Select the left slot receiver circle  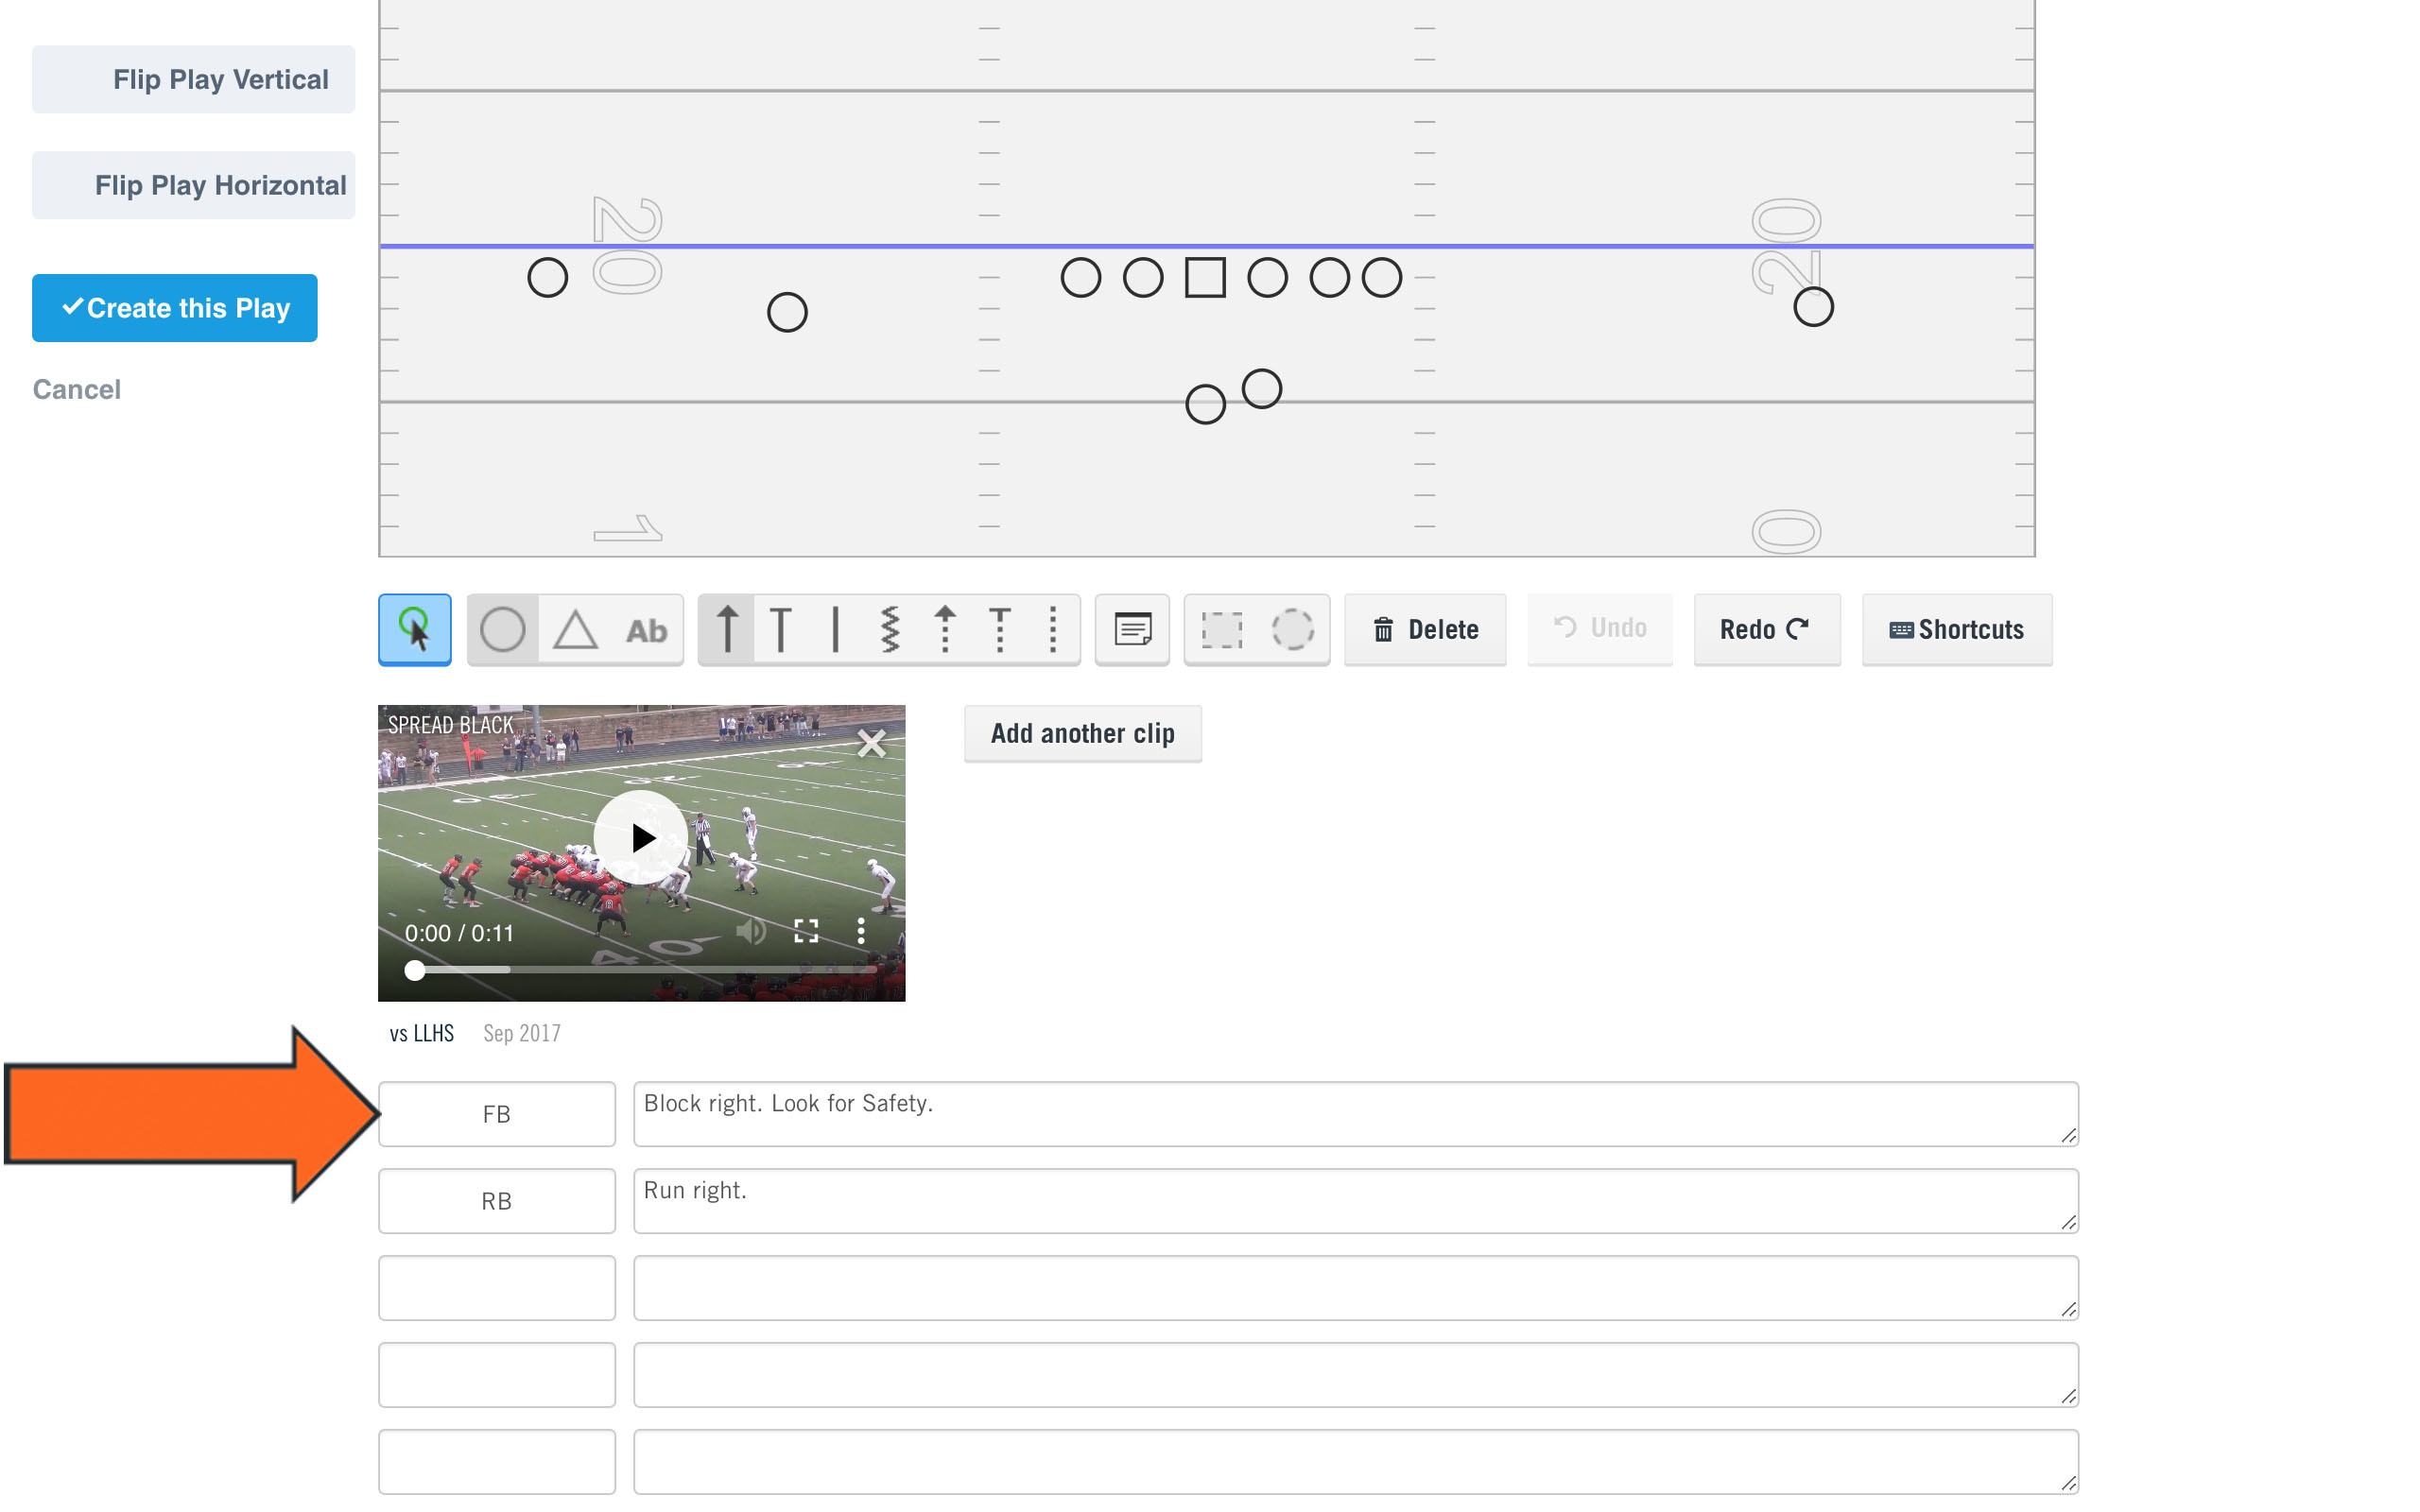click(x=787, y=312)
